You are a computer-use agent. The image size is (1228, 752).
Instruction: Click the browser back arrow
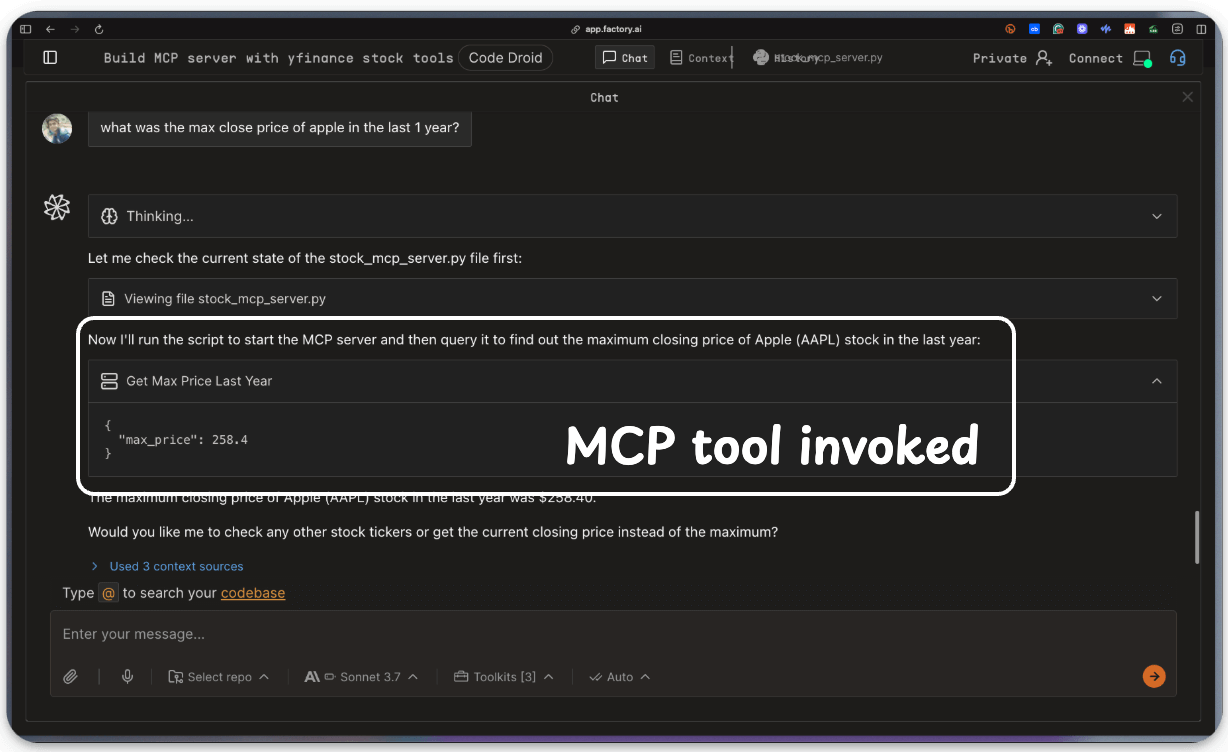click(50, 29)
